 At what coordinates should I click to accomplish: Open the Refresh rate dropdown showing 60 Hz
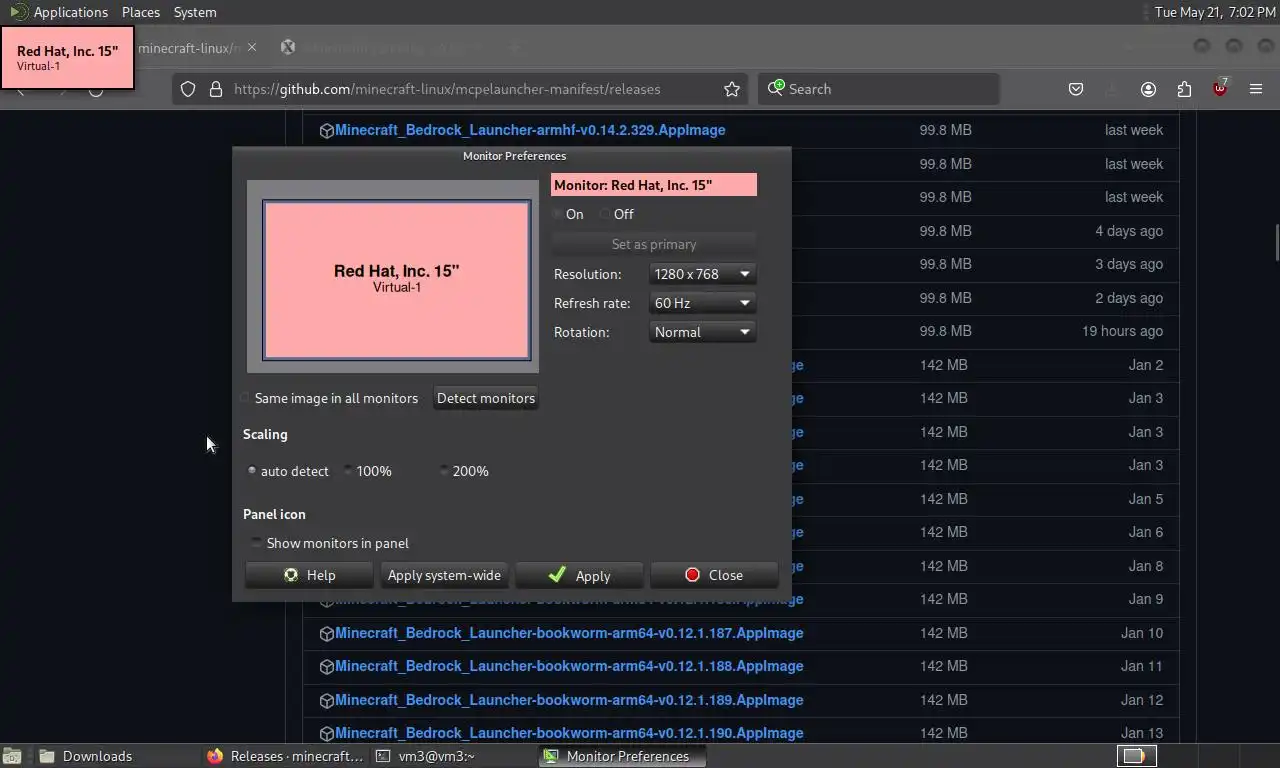pyautogui.click(x=702, y=303)
